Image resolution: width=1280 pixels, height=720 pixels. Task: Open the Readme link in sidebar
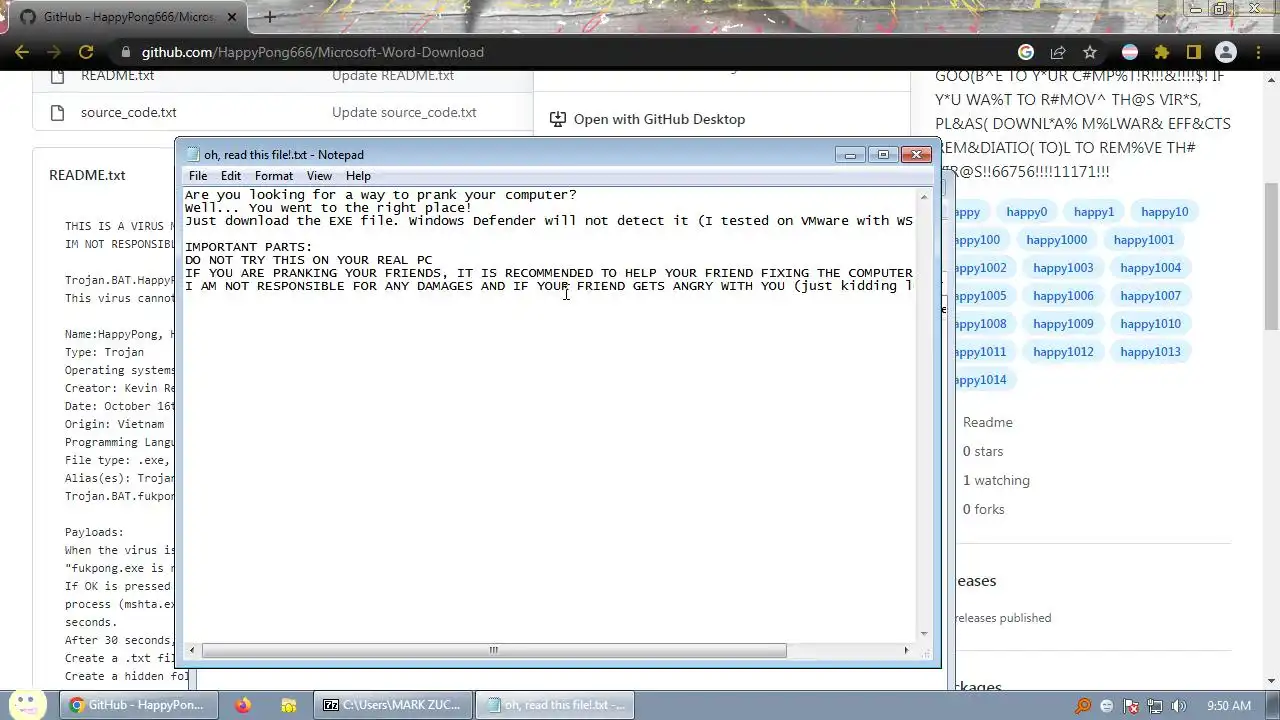pyautogui.click(x=987, y=423)
